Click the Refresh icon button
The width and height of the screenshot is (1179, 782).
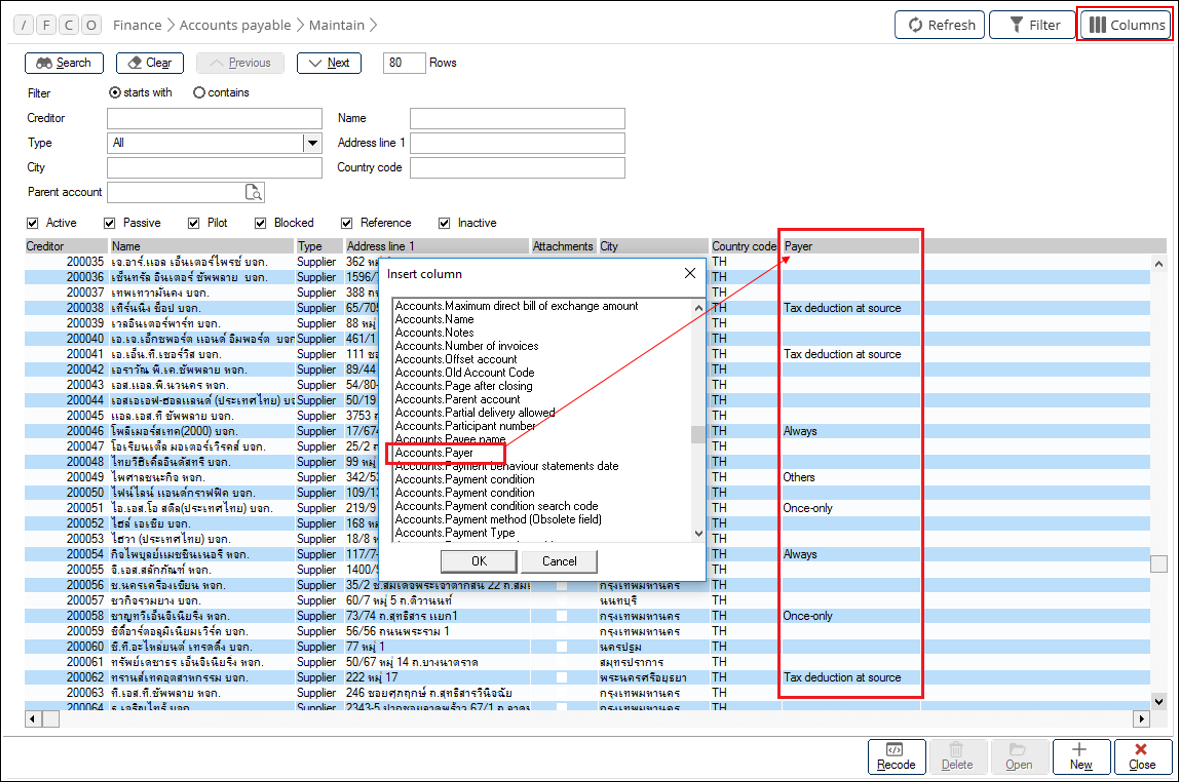(939, 25)
